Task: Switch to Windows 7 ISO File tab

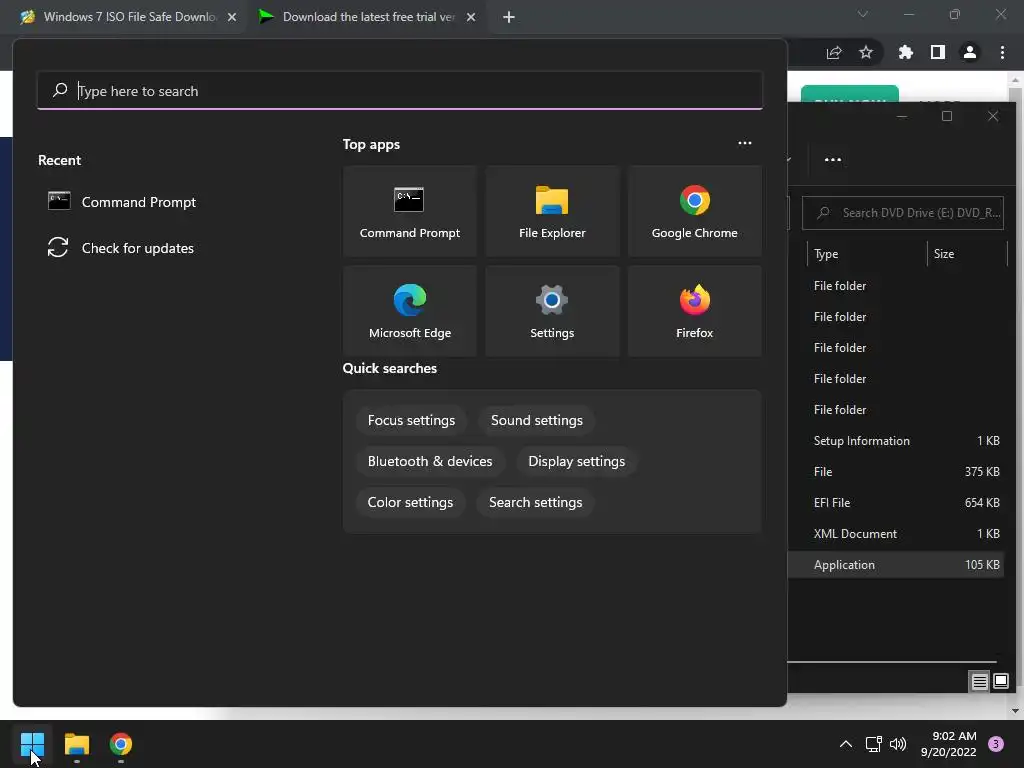Action: [129, 17]
